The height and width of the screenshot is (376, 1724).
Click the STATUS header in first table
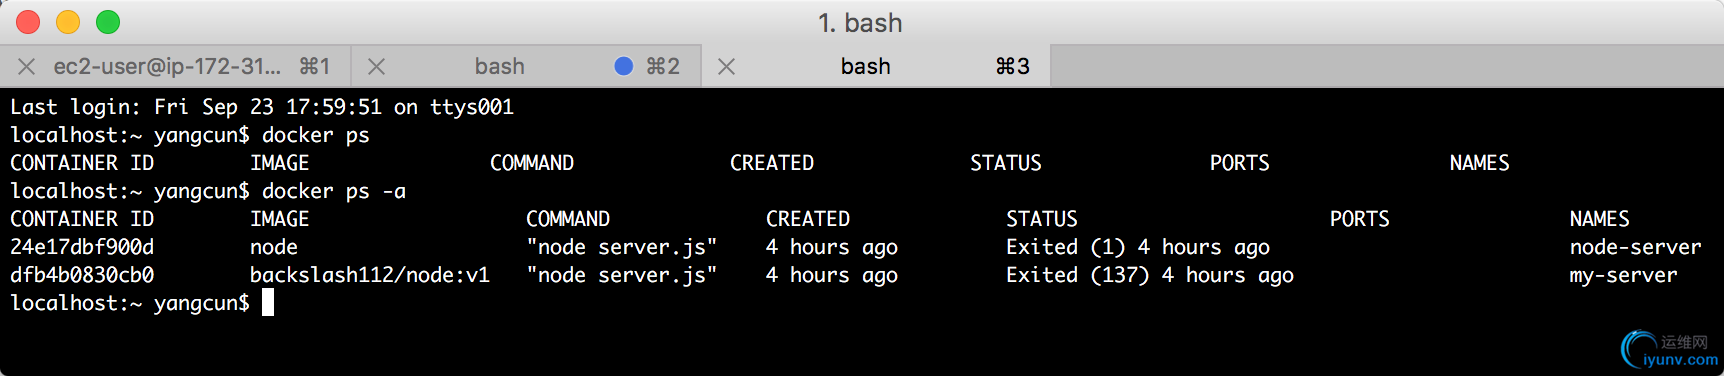1006,163
